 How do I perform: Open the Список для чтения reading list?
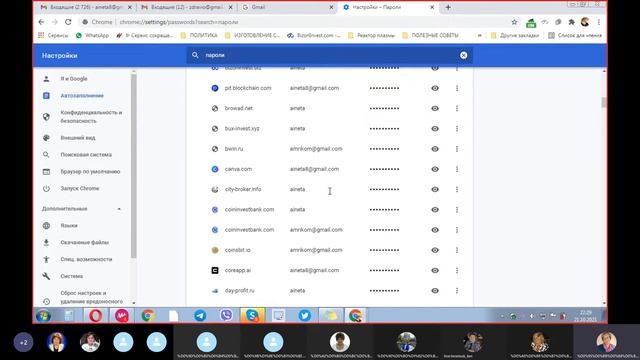point(575,36)
